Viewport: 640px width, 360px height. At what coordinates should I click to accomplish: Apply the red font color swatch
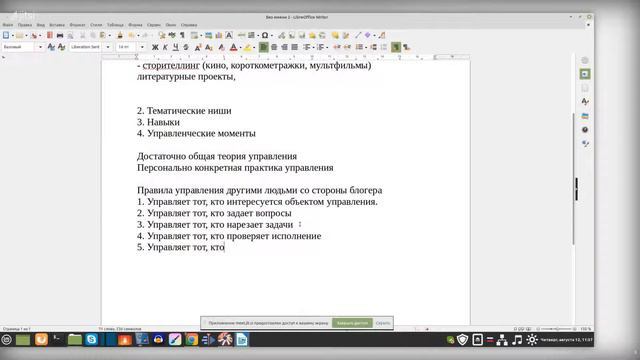[233, 47]
